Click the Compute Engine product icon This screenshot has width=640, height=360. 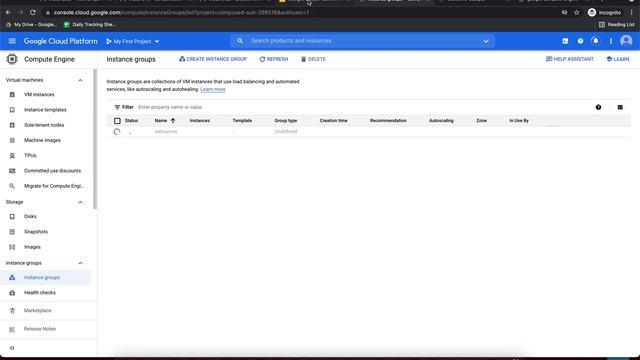(12, 59)
